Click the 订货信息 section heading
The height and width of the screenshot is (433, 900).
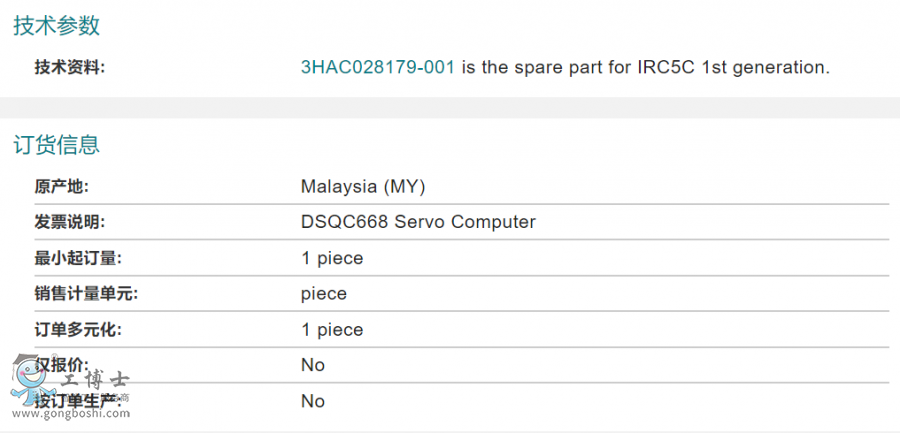tap(56, 145)
